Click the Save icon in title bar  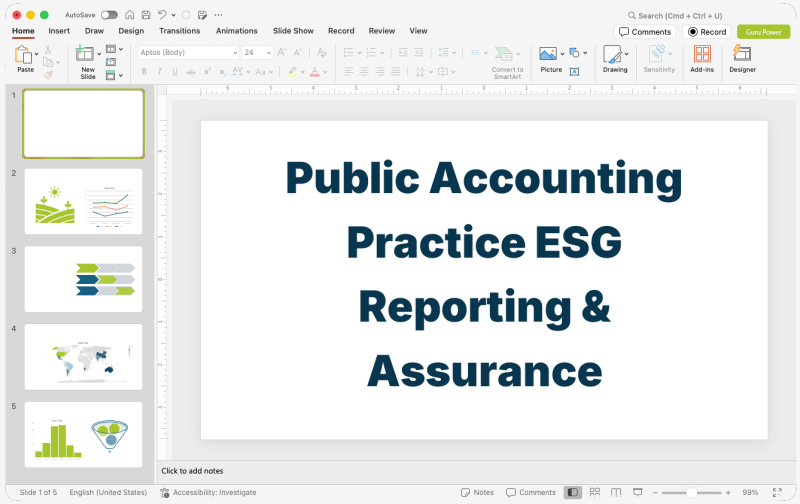pos(146,15)
